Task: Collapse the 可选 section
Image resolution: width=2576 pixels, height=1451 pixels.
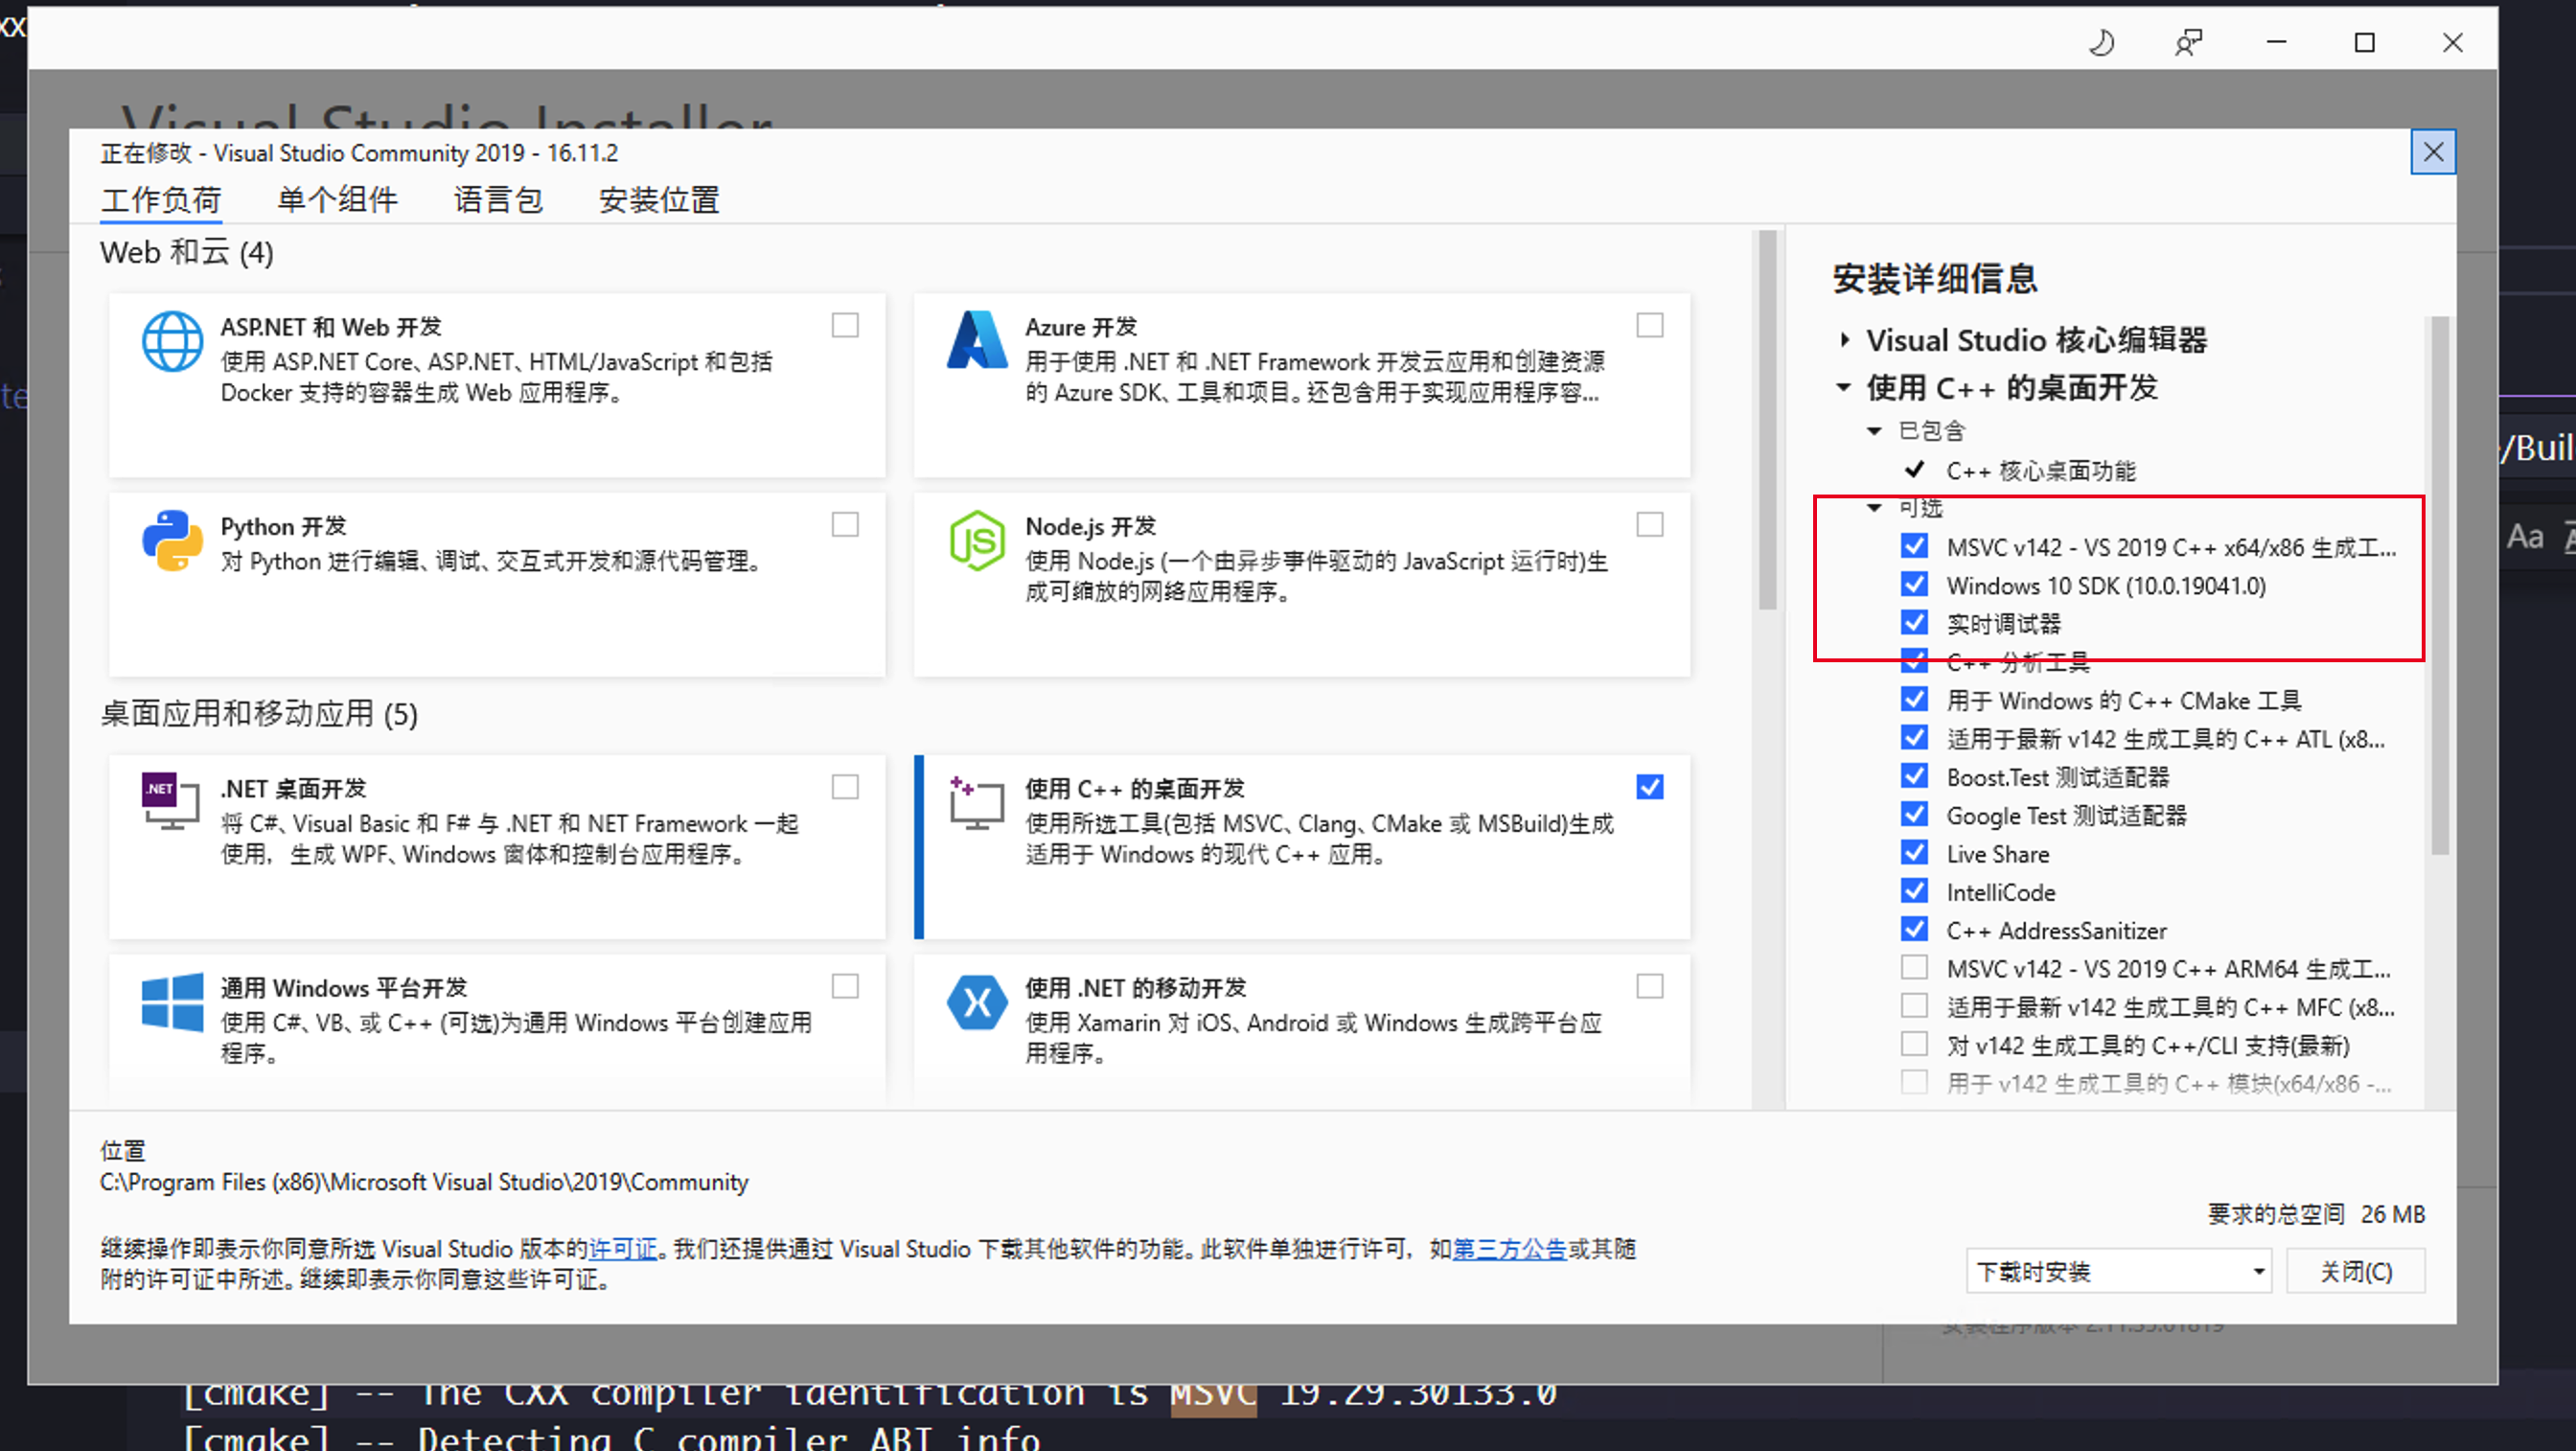Action: (1874, 508)
